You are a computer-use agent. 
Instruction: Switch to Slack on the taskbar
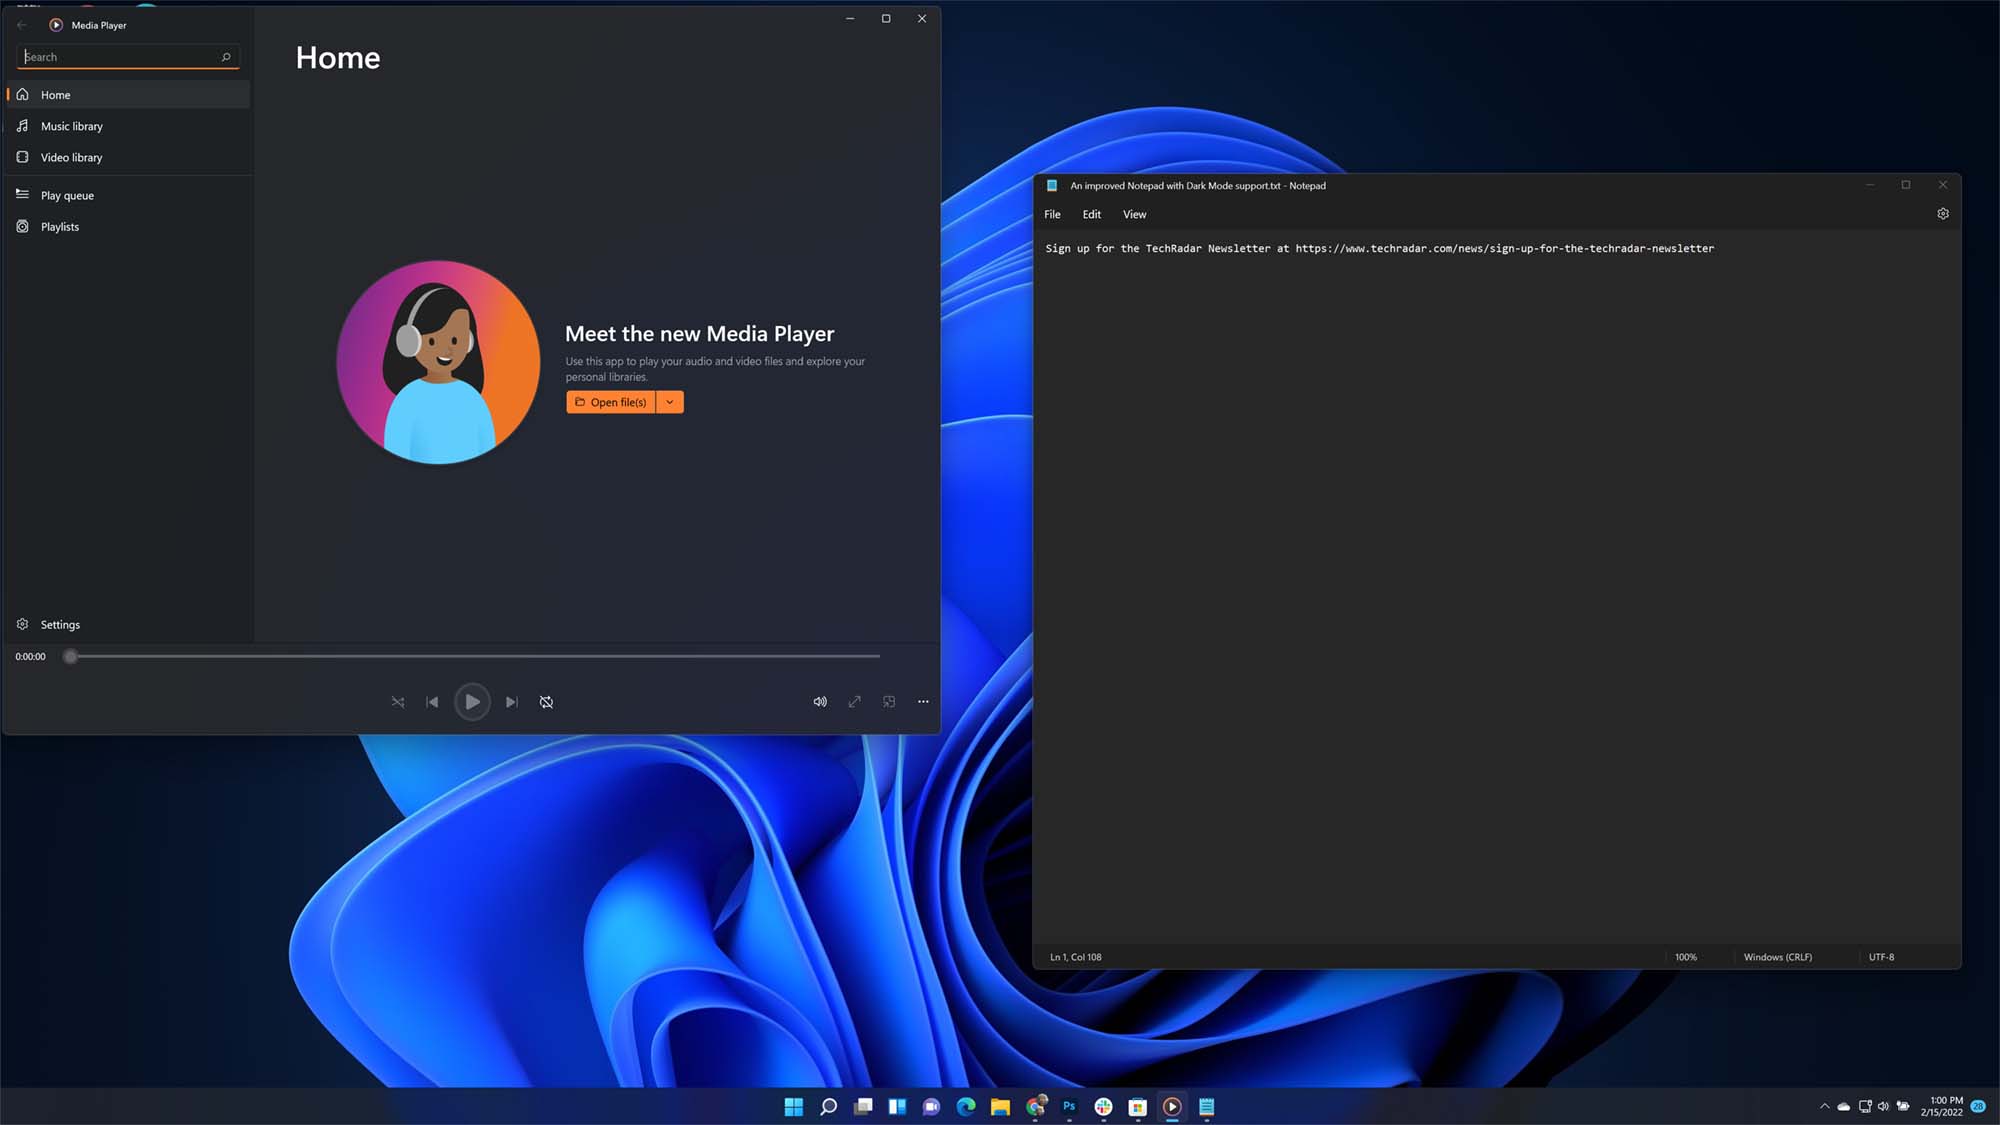(1104, 1106)
